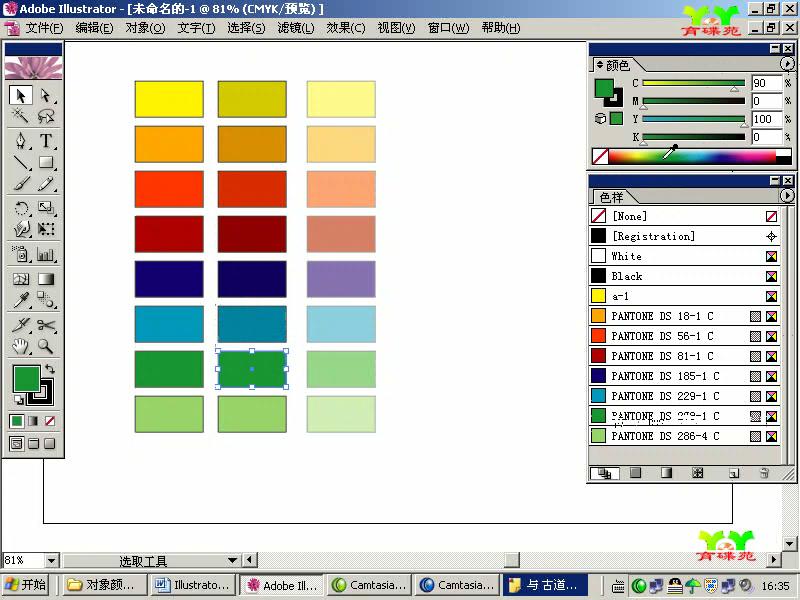This screenshot has height=600, width=800.
Task: Select the Warp tool
Action: point(21,229)
